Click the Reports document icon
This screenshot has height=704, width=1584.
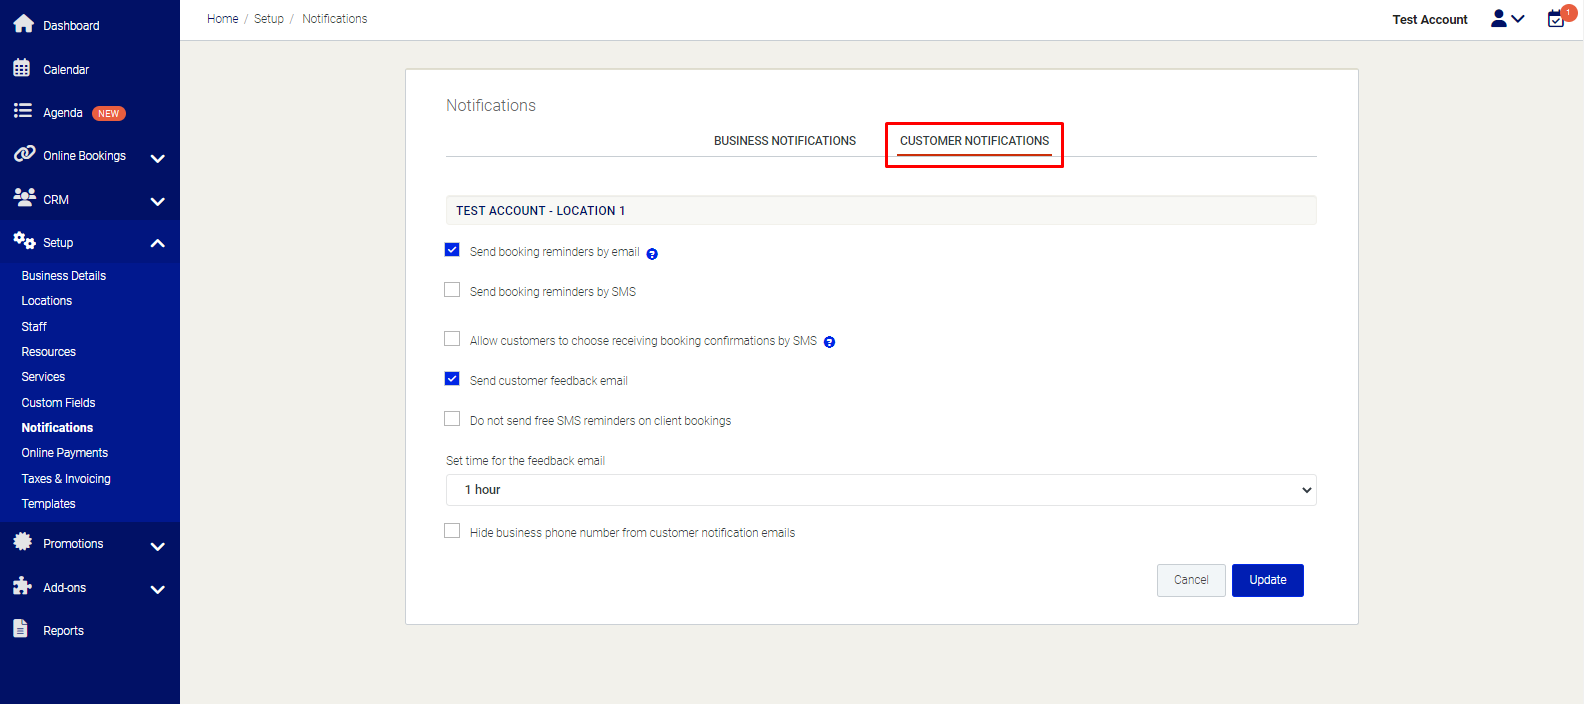20,629
